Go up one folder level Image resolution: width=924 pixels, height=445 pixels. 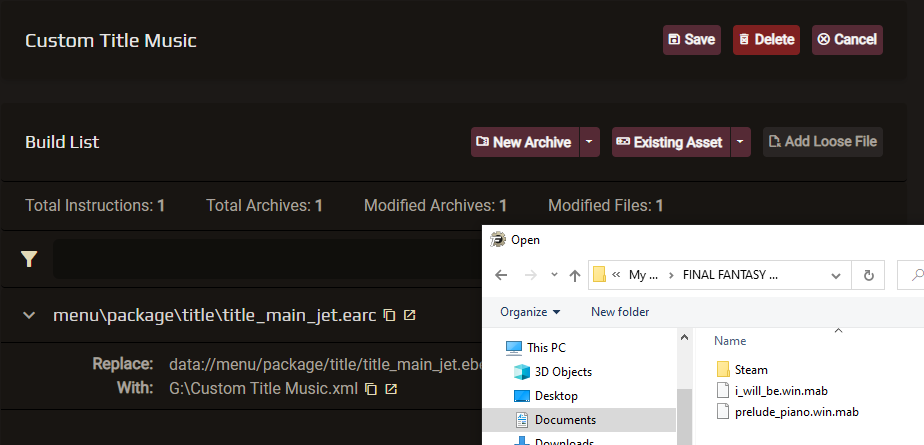(575, 275)
